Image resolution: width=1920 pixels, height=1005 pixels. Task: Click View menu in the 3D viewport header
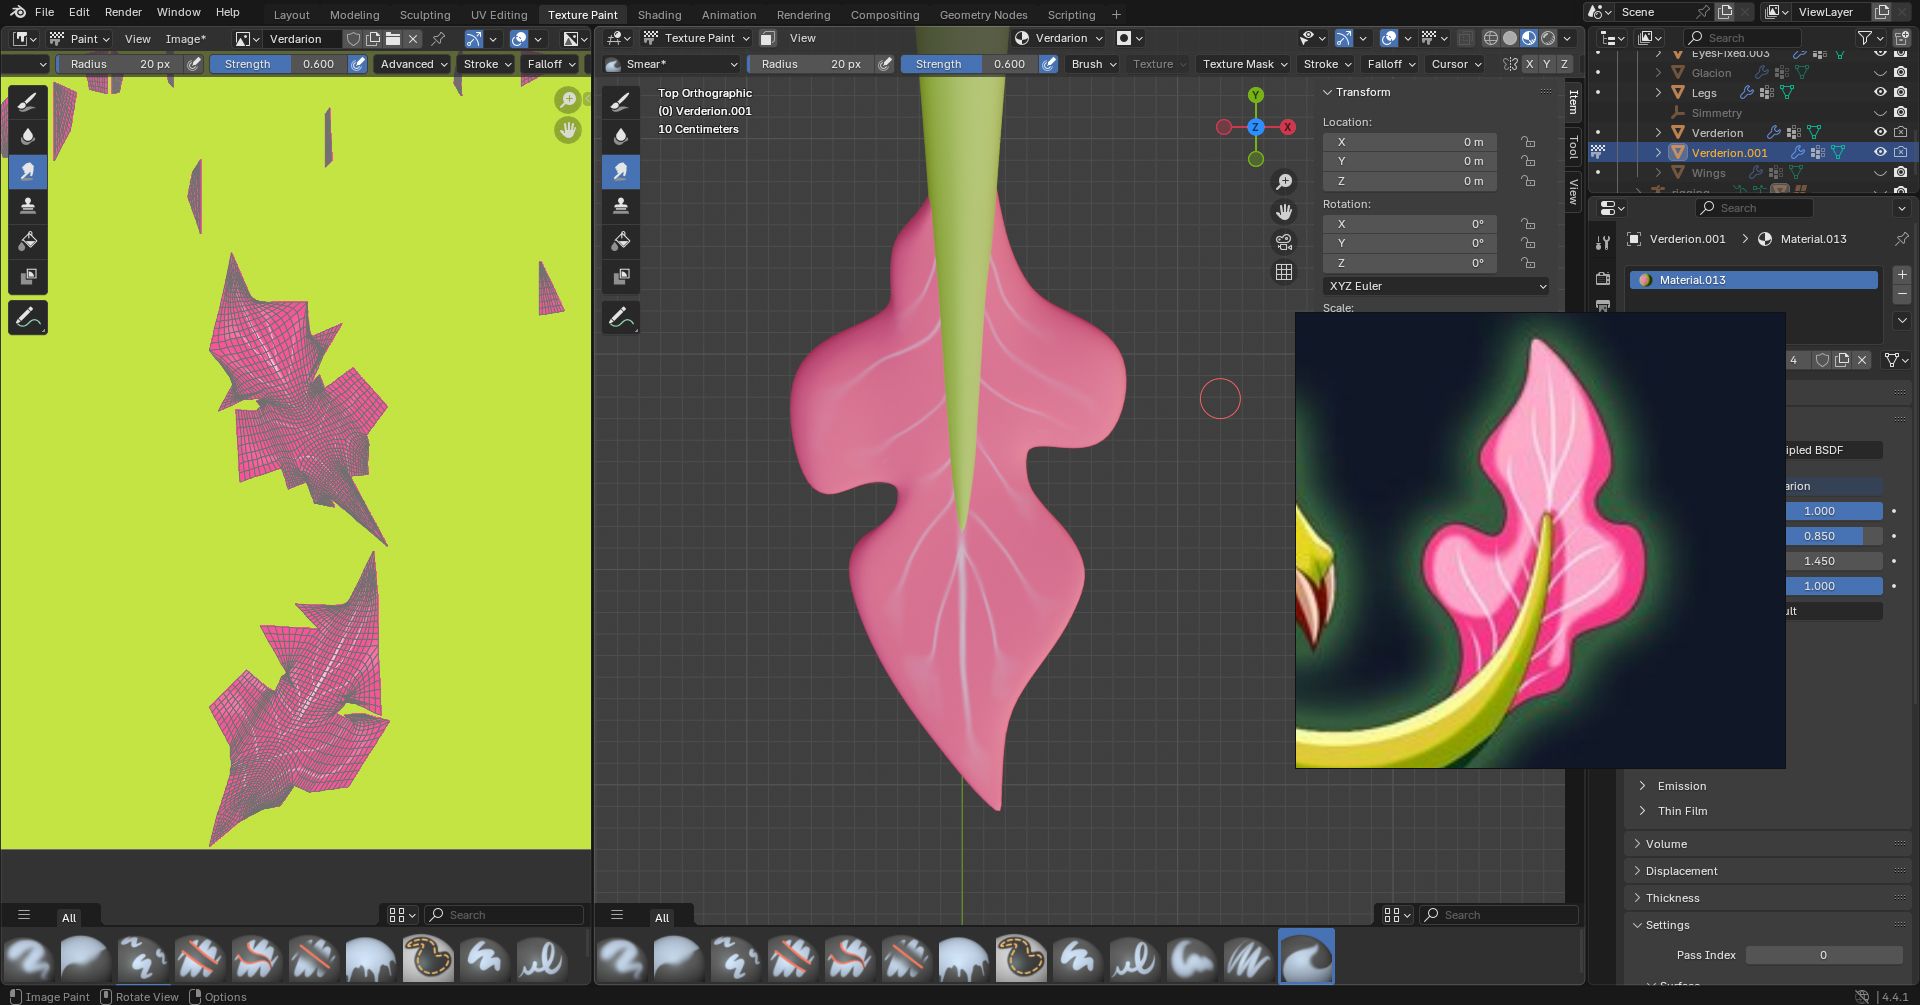point(803,38)
